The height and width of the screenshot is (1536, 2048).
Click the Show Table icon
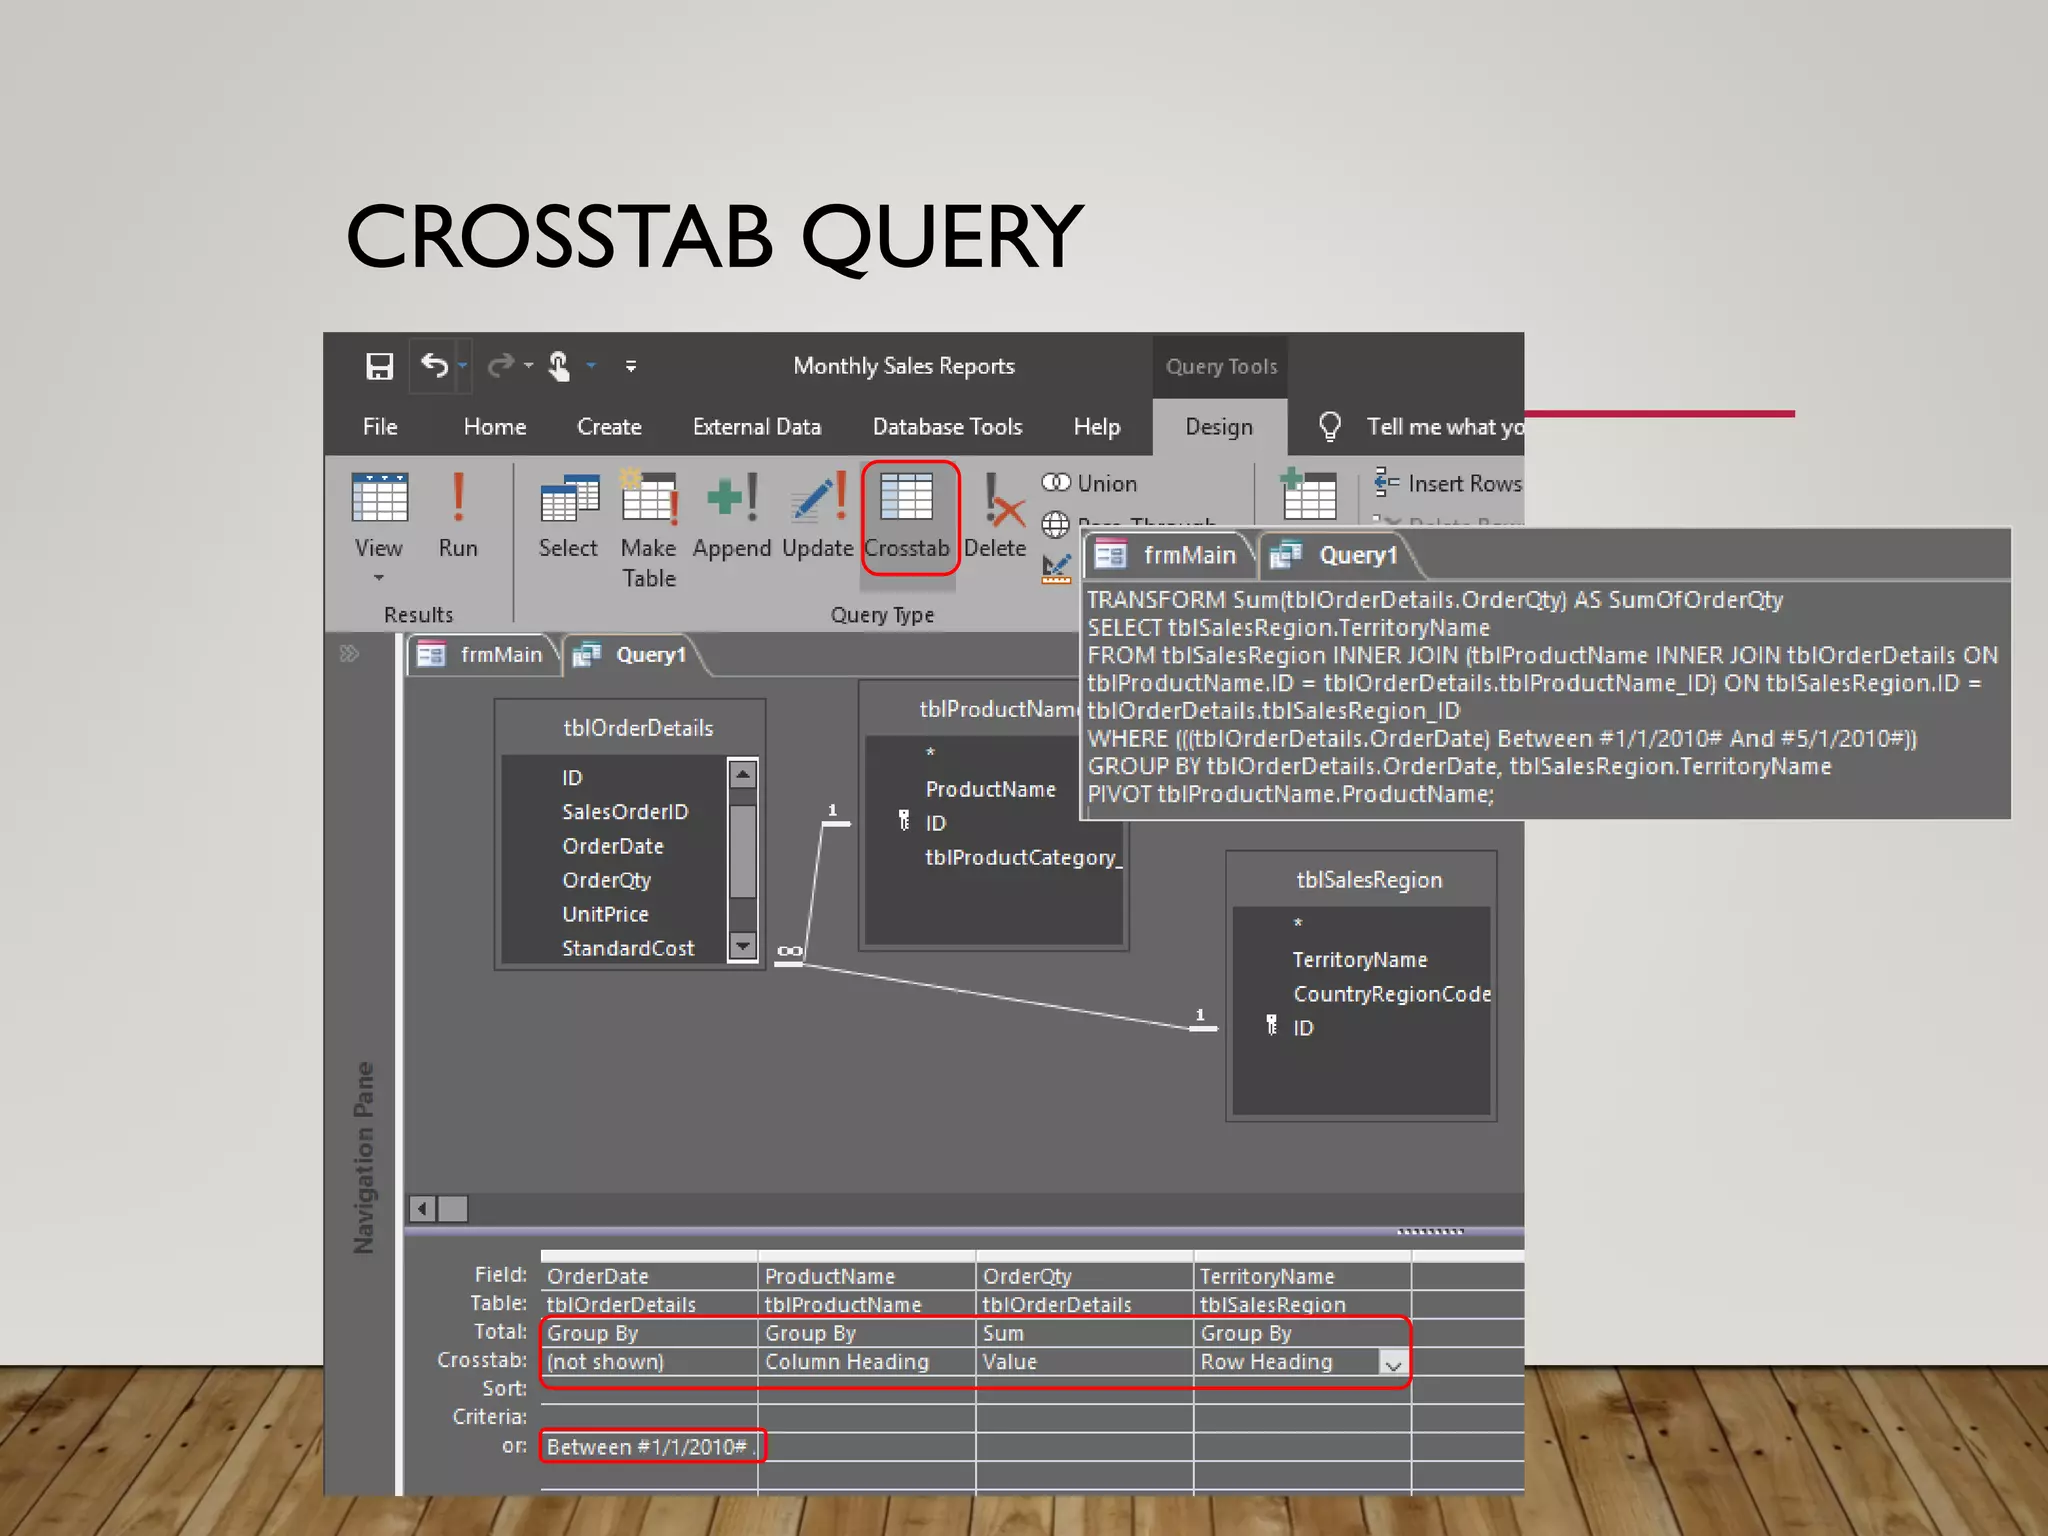(1309, 495)
